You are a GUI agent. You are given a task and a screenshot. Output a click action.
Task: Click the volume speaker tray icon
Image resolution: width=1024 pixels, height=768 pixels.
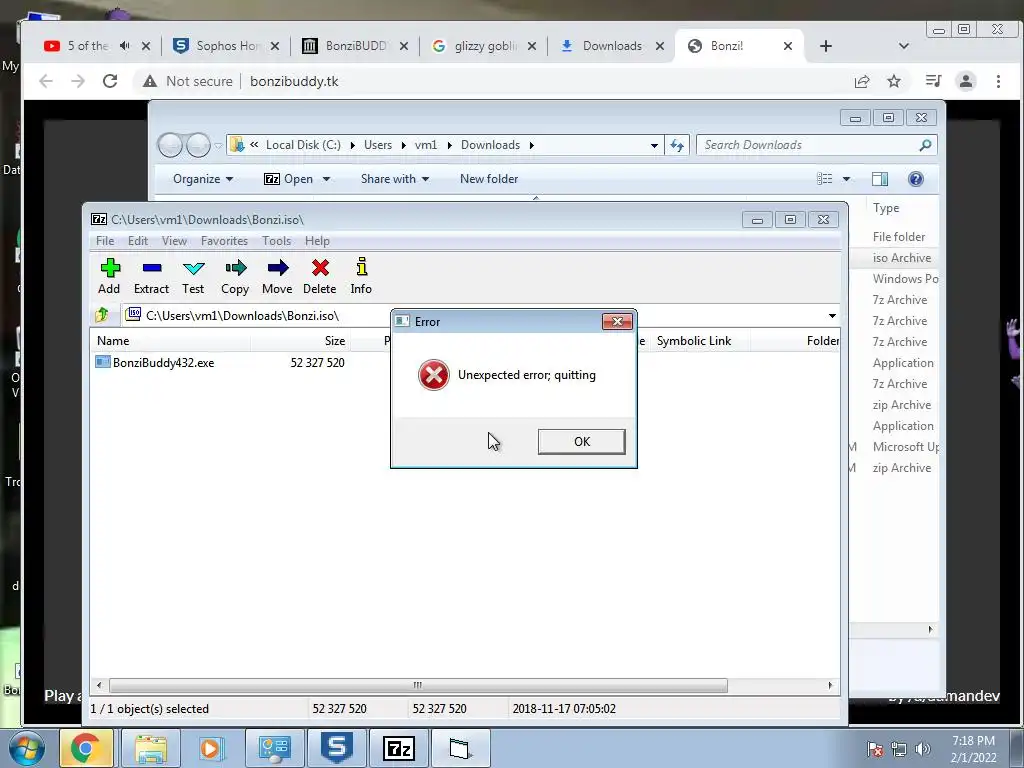click(x=922, y=749)
